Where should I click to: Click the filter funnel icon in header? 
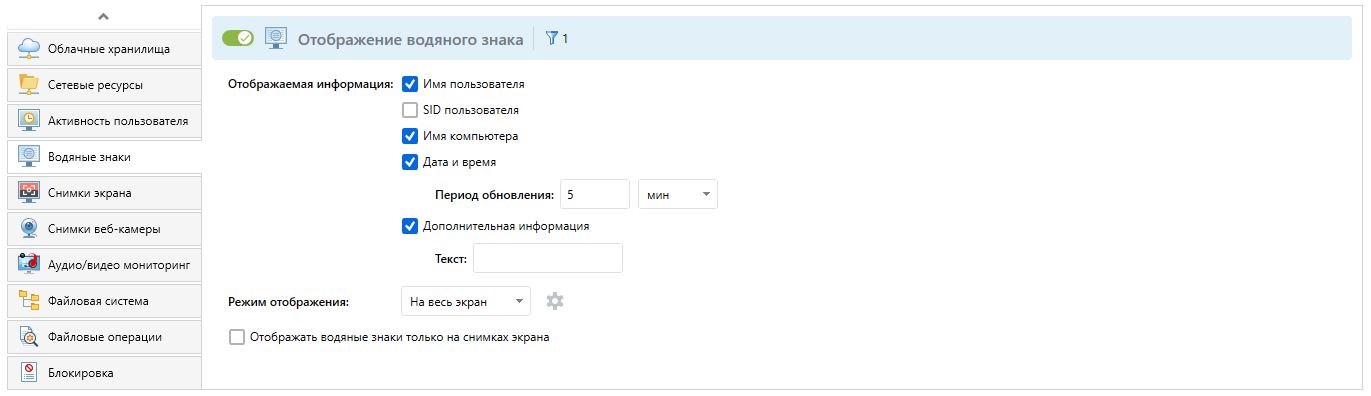click(x=551, y=39)
